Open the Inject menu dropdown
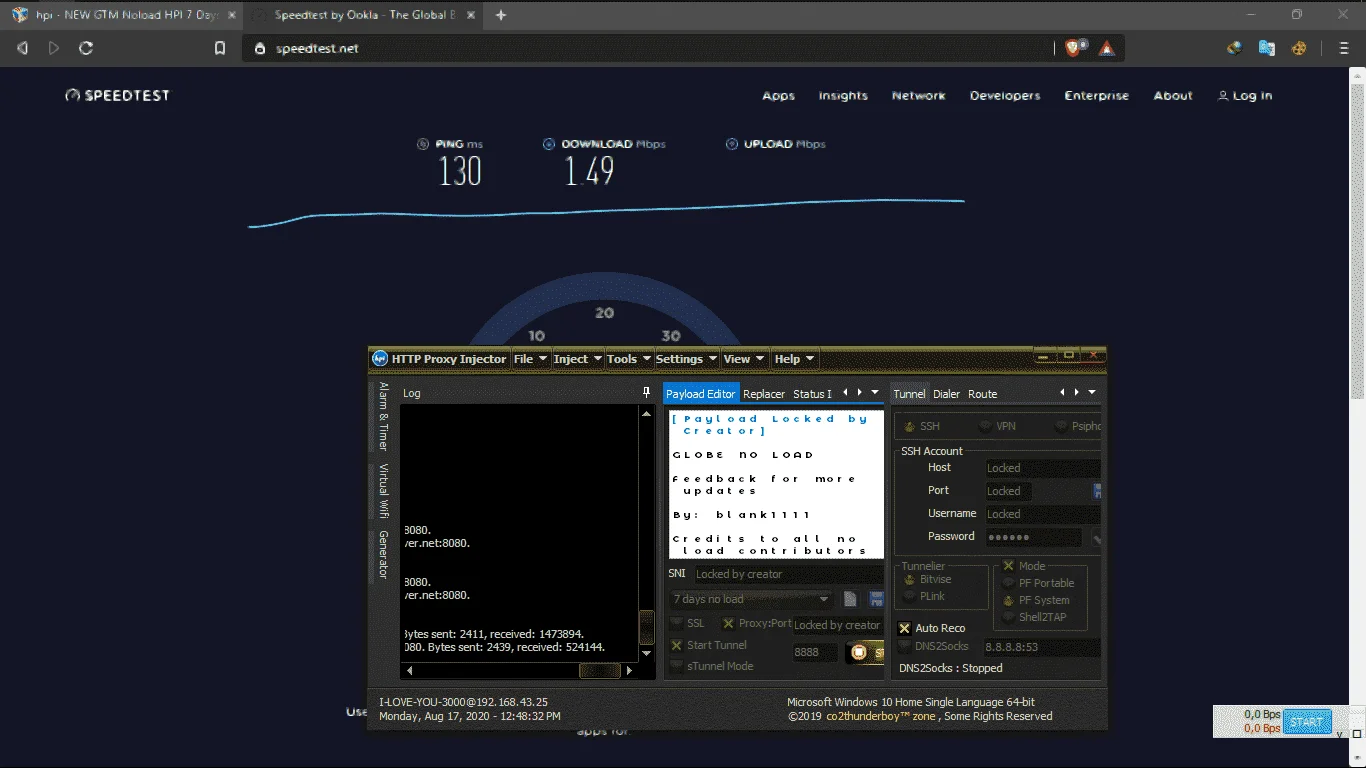Viewport: 1366px width, 768px height. (578, 359)
